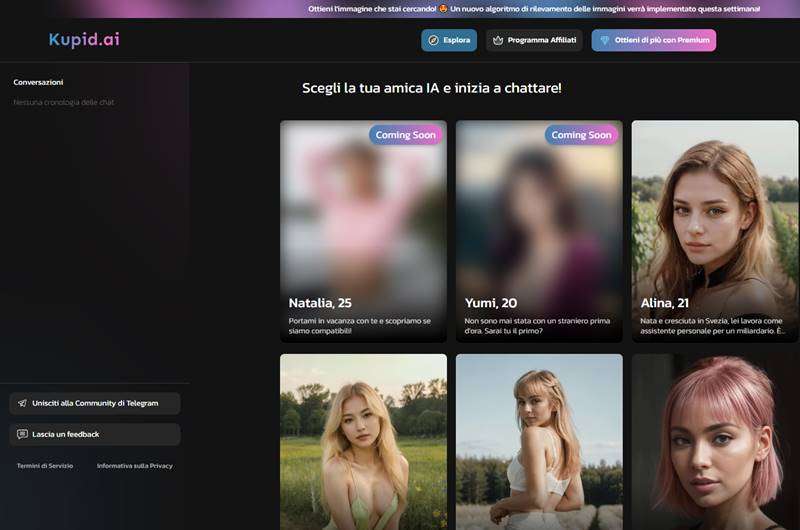Open Termini di Servizio link
Viewport: 800px width, 530px height.
(x=45, y=466)
